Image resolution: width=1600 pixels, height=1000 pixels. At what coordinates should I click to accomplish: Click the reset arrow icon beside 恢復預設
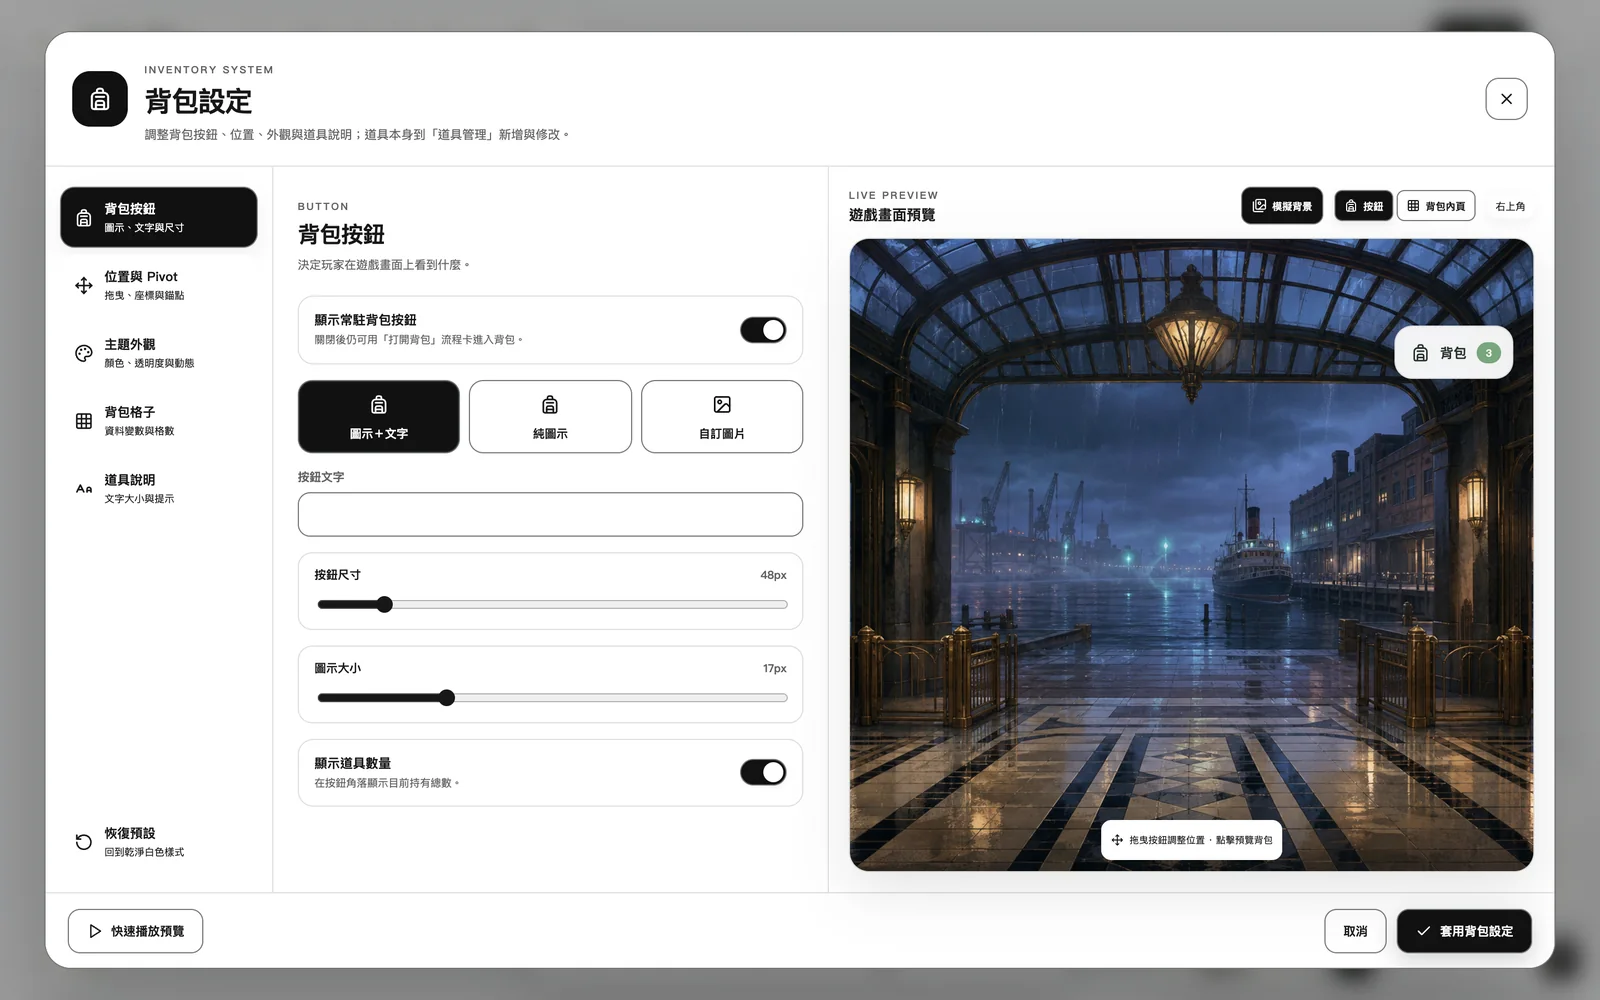point(84,842)
